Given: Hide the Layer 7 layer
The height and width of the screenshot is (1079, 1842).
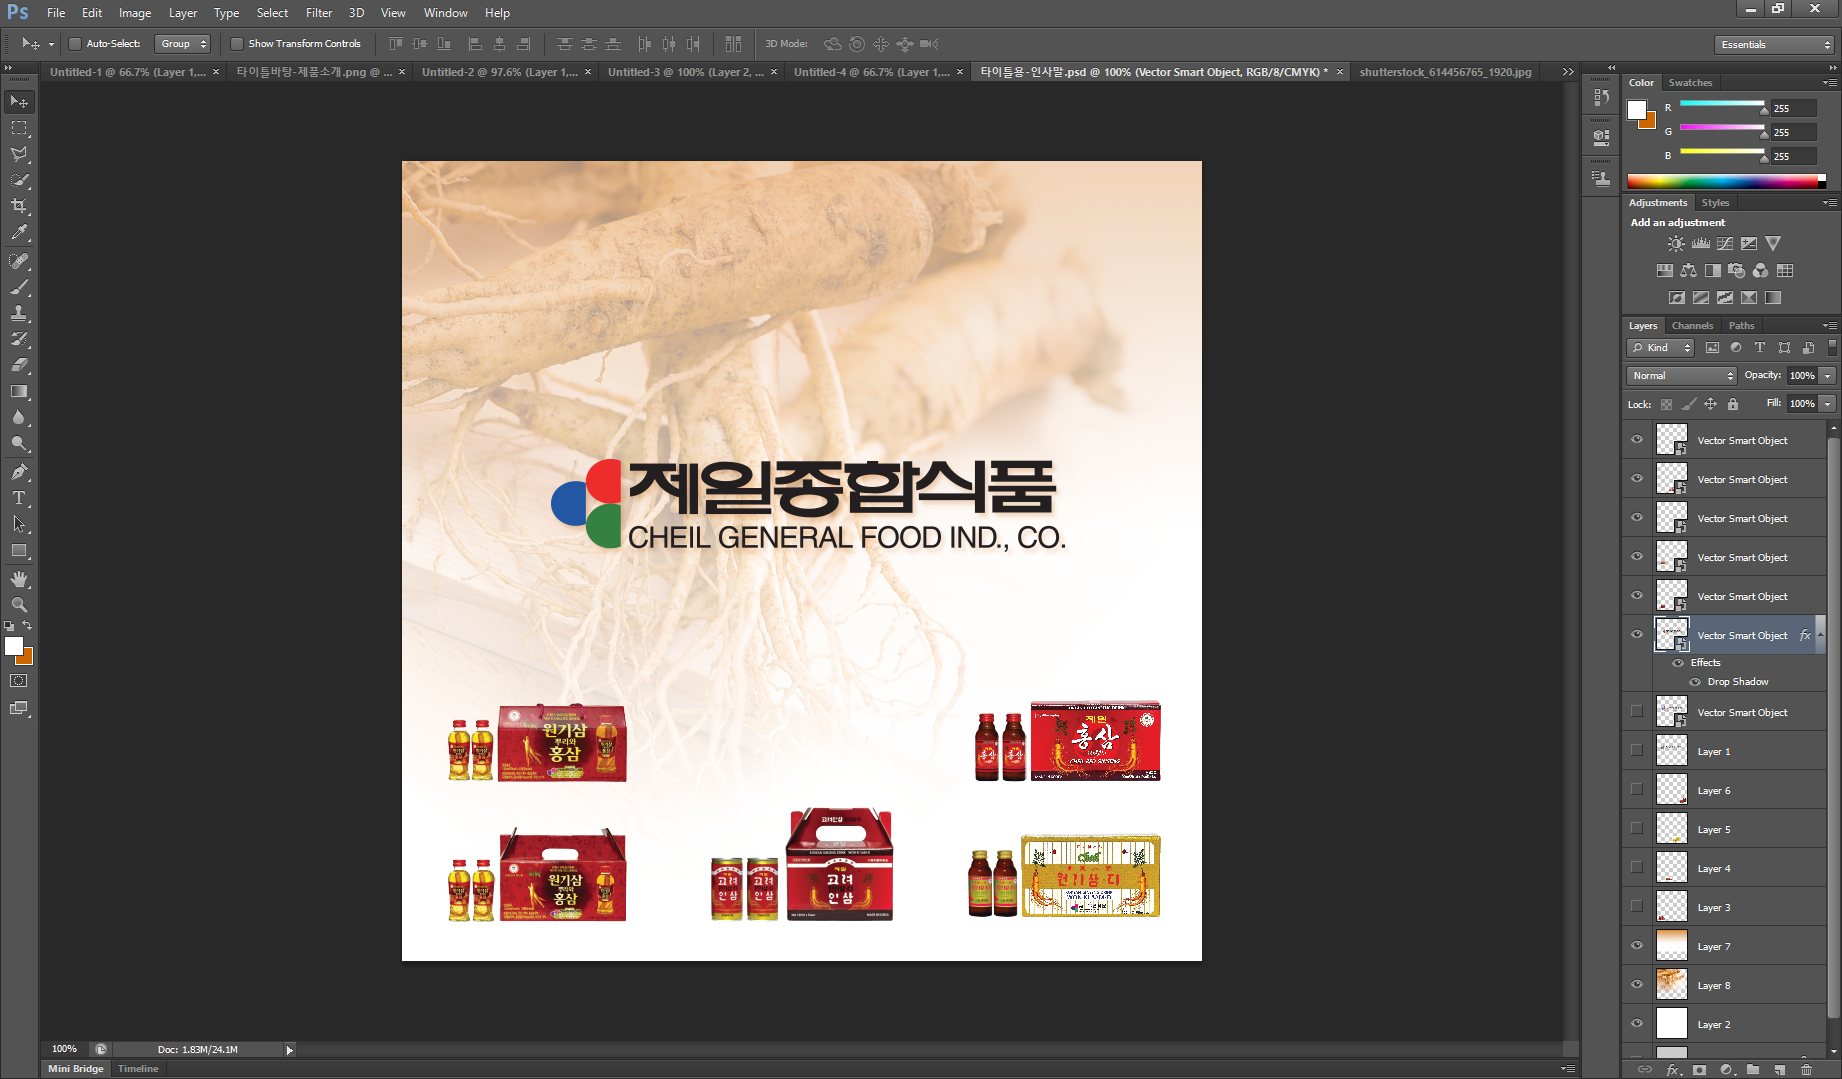Looking at the screenshot, I should pos(1637,946).
